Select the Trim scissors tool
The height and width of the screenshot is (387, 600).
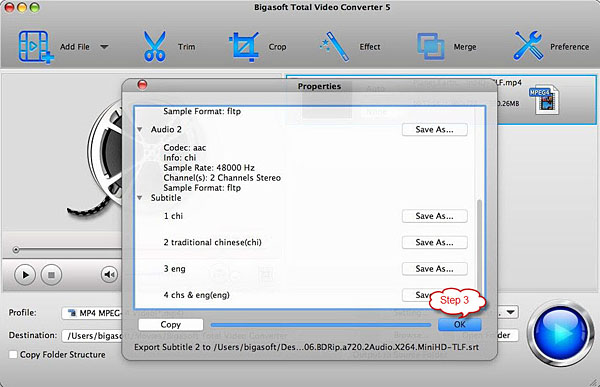coord(155,46)
